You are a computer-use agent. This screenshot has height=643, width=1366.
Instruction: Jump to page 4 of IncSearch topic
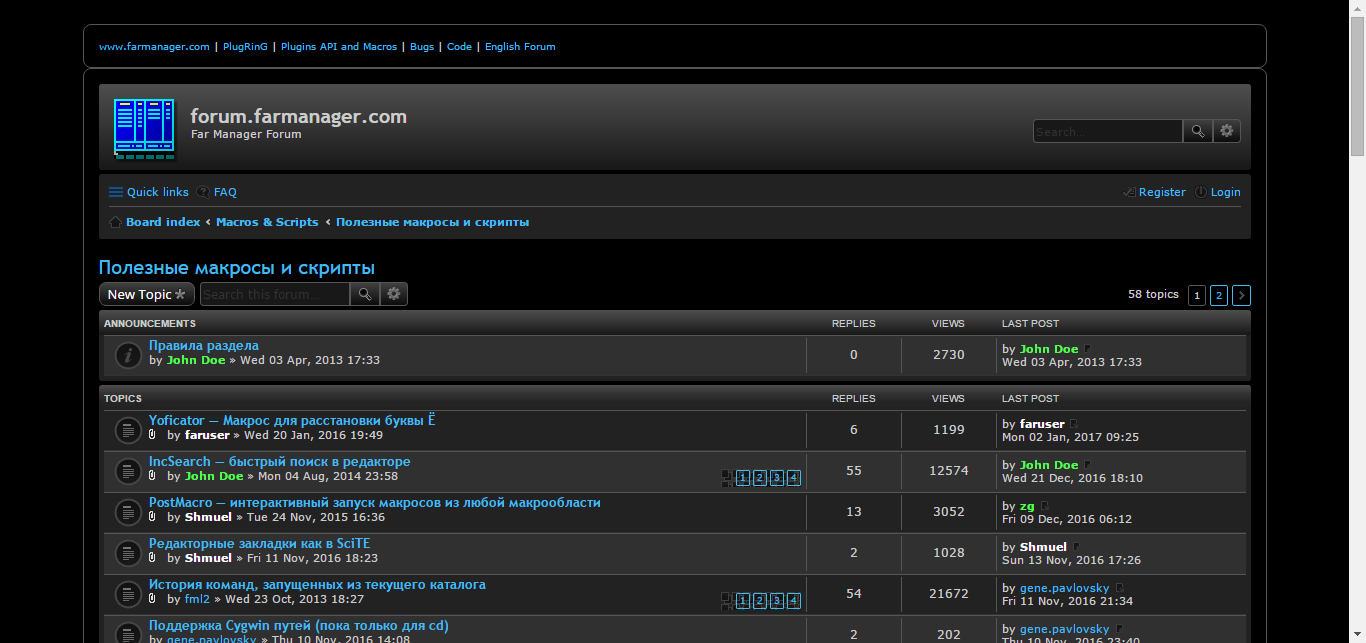tap(793, 478)
